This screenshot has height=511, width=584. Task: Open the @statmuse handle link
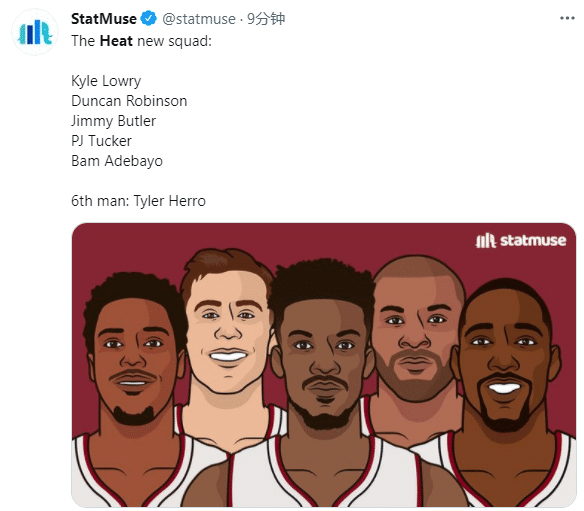click(199, 19)
